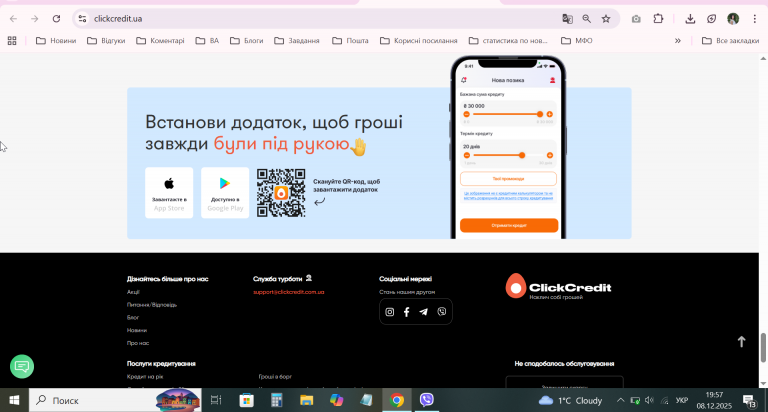Download the app via Google Play button
Viewport: 768px width, 412px height.
(x=225, y=193)
